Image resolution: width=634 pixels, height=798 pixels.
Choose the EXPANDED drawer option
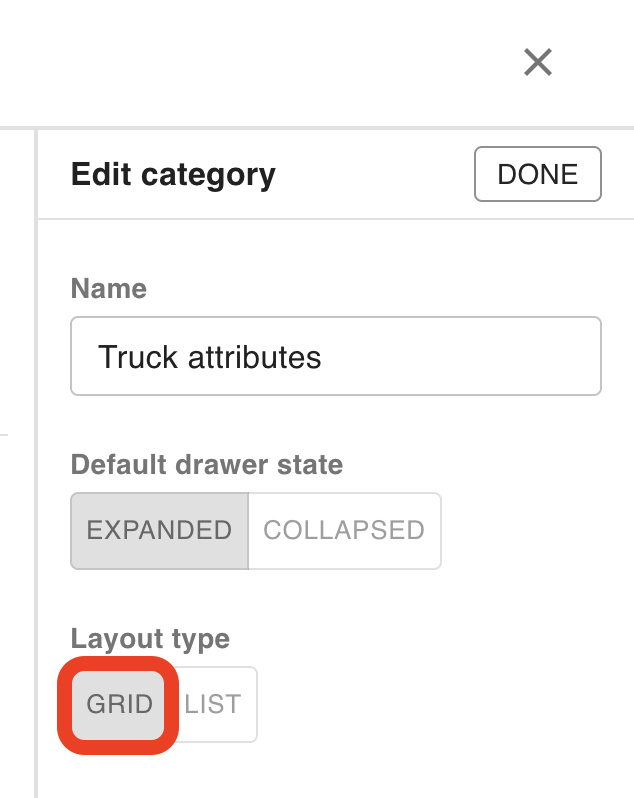tap(159, 530)
